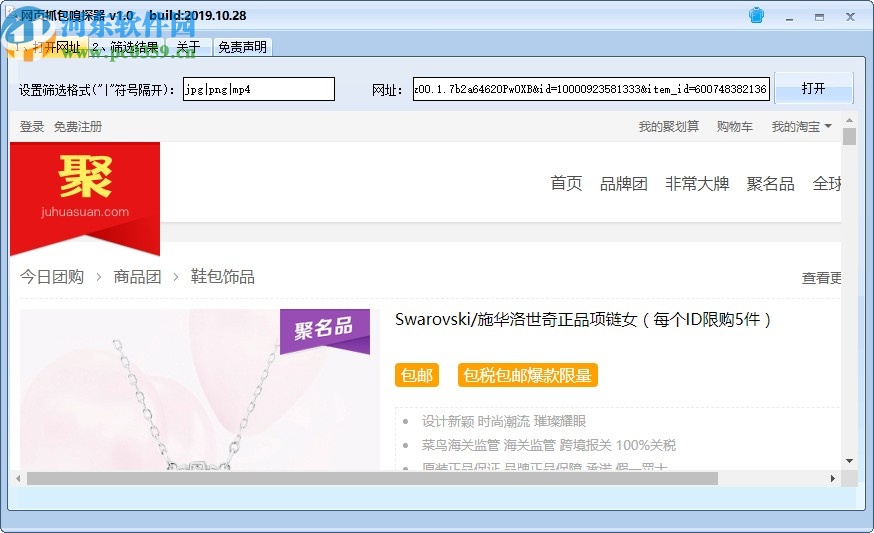Open the 免责声明 tab
Screen dimensions: 874x533
(x=242, y=47)
